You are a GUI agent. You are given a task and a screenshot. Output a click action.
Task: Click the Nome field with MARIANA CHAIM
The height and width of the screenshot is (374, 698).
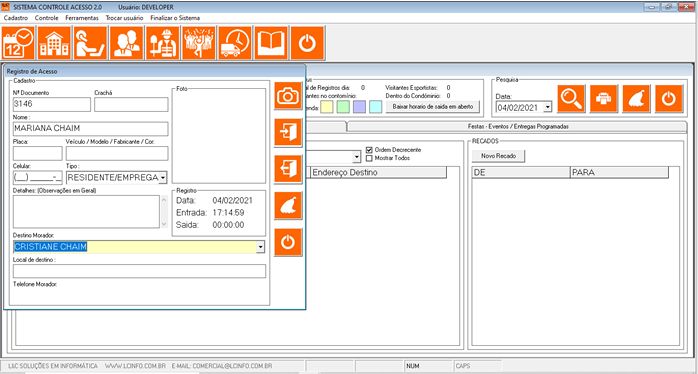click(91, 129)
